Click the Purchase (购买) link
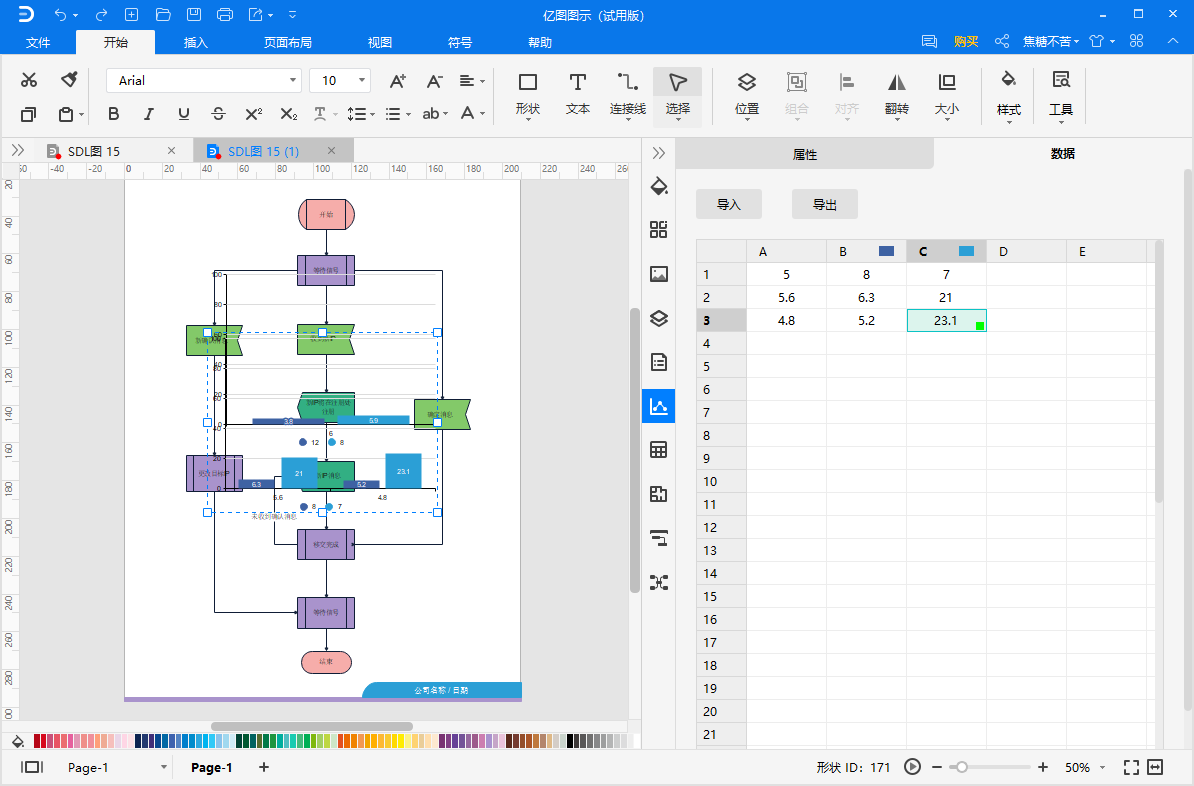The height and width of the screenshot is (786, 1194). (966, 41)
